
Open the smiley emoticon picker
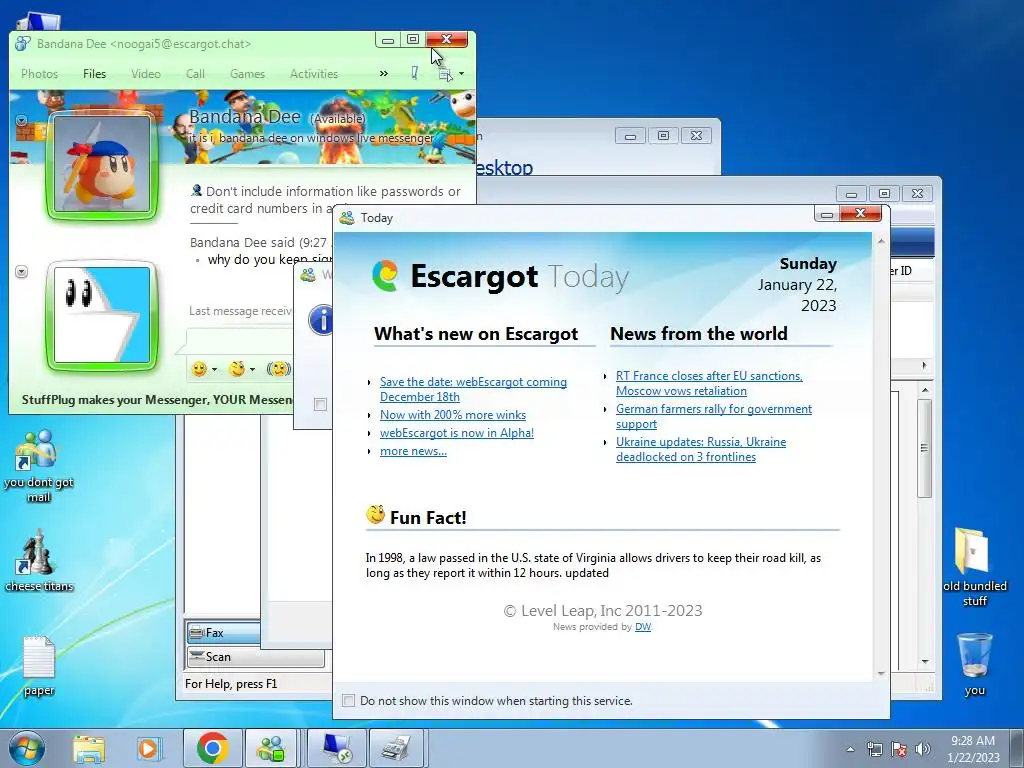[199, 369]
